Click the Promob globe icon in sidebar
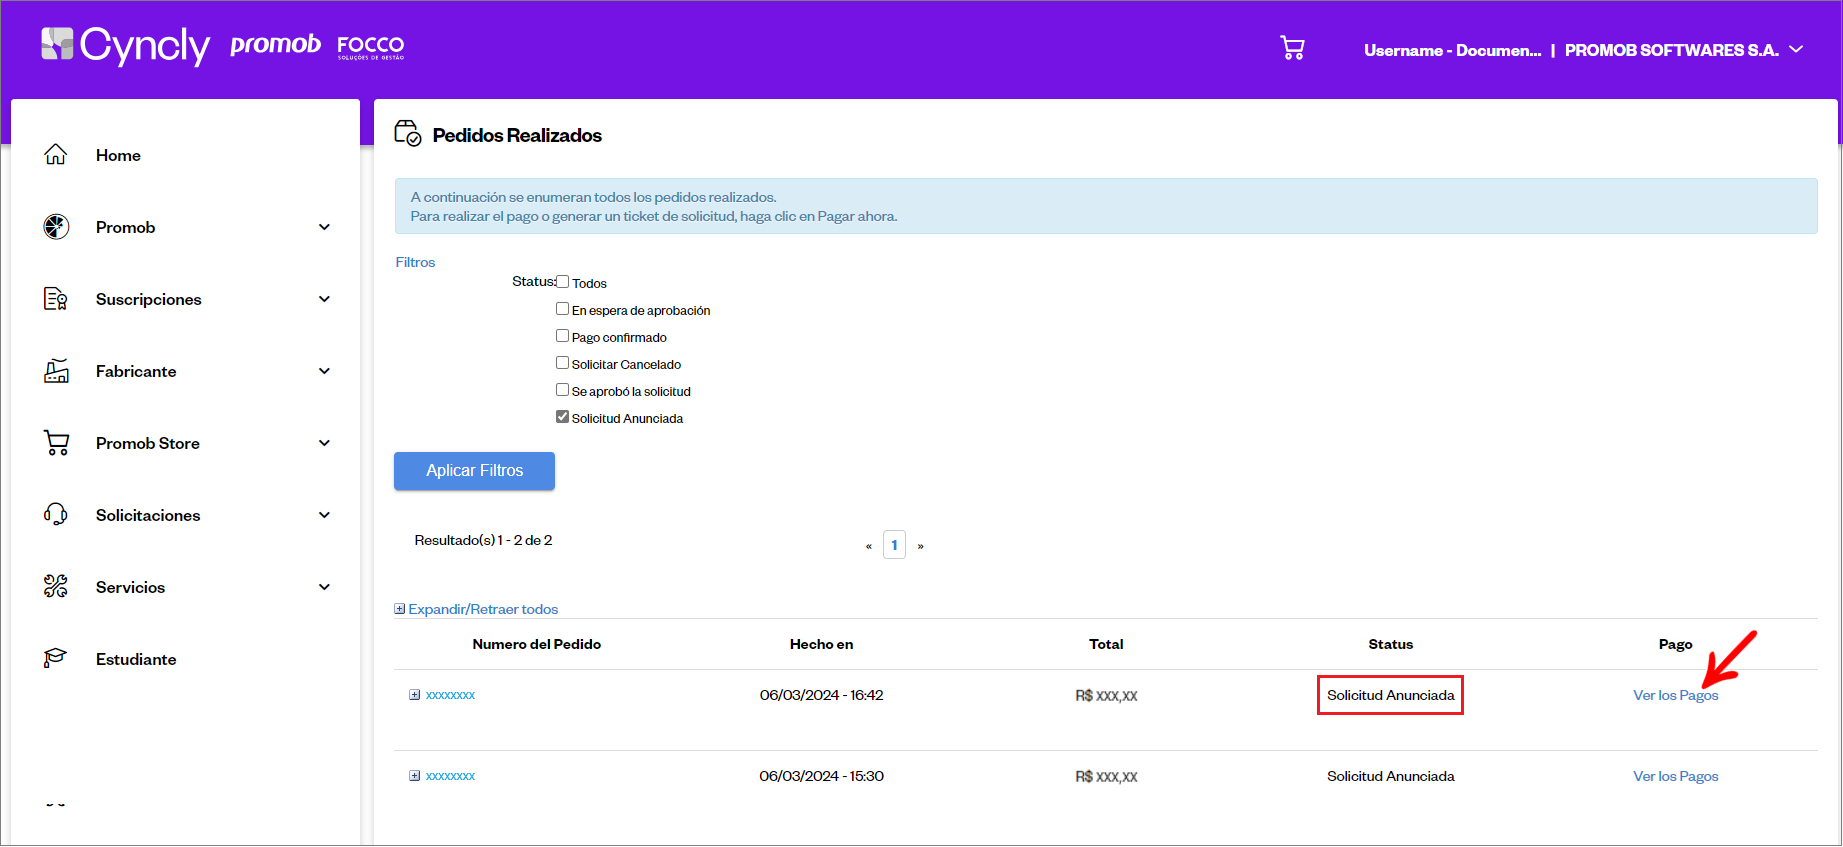Image resolution: width=1843 pixels, height=847 pixels. pyautogui.click(x=56, y=227)
